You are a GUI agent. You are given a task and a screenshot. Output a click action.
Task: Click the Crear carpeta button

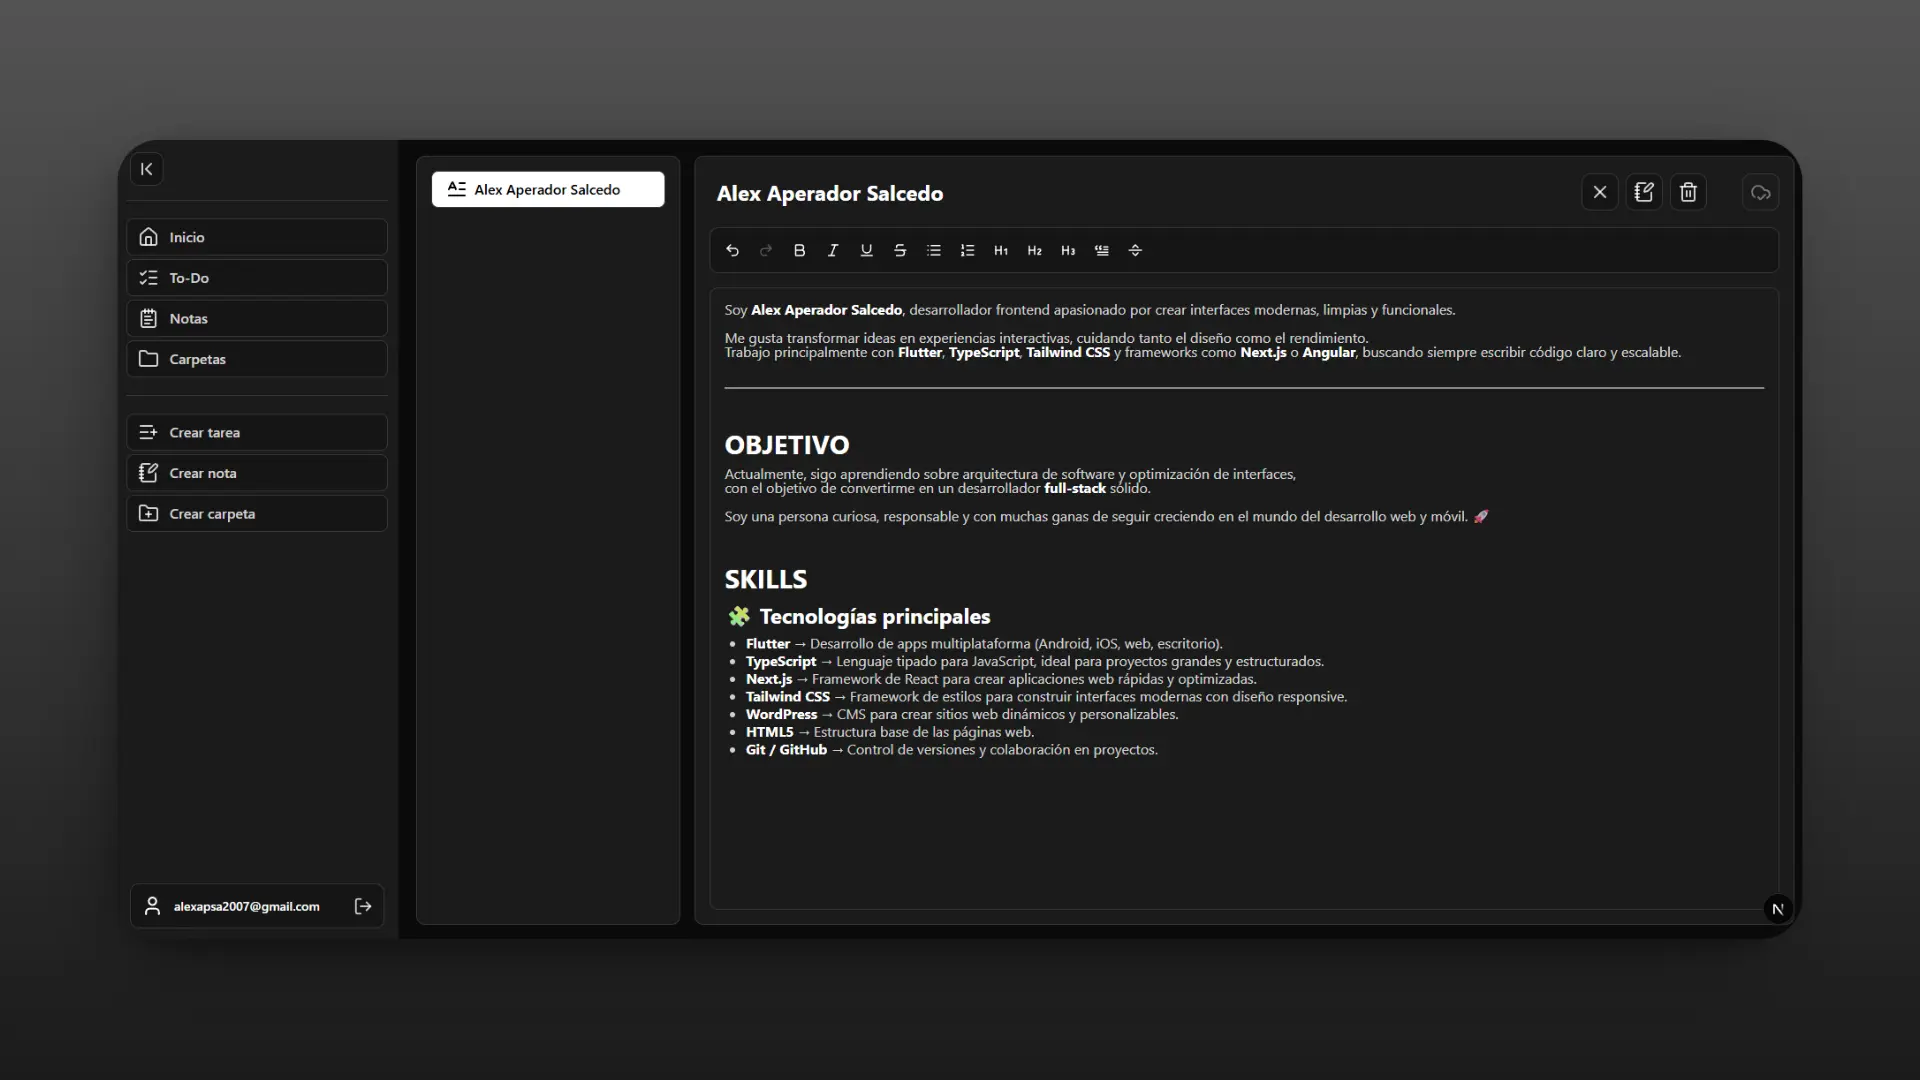[x=257, y=514]
